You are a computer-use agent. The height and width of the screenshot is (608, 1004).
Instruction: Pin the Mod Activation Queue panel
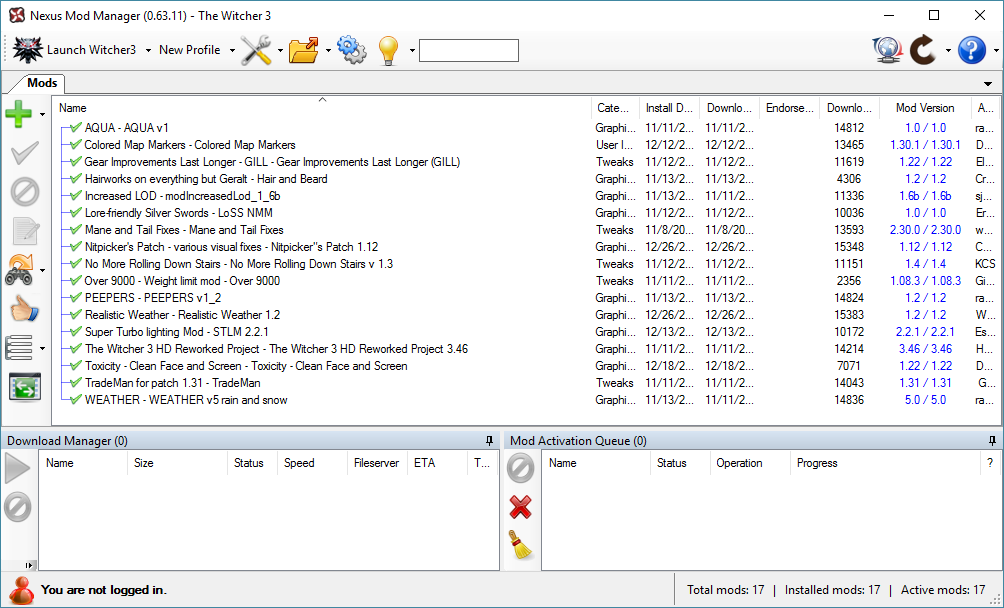pos(992,440)
